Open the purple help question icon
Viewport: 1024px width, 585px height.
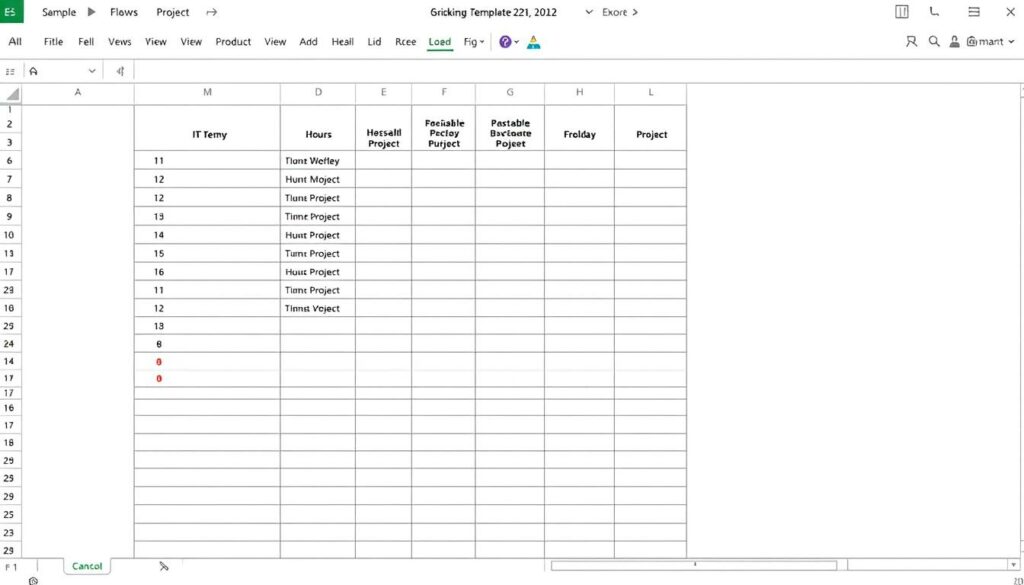[x=505, y=42]
